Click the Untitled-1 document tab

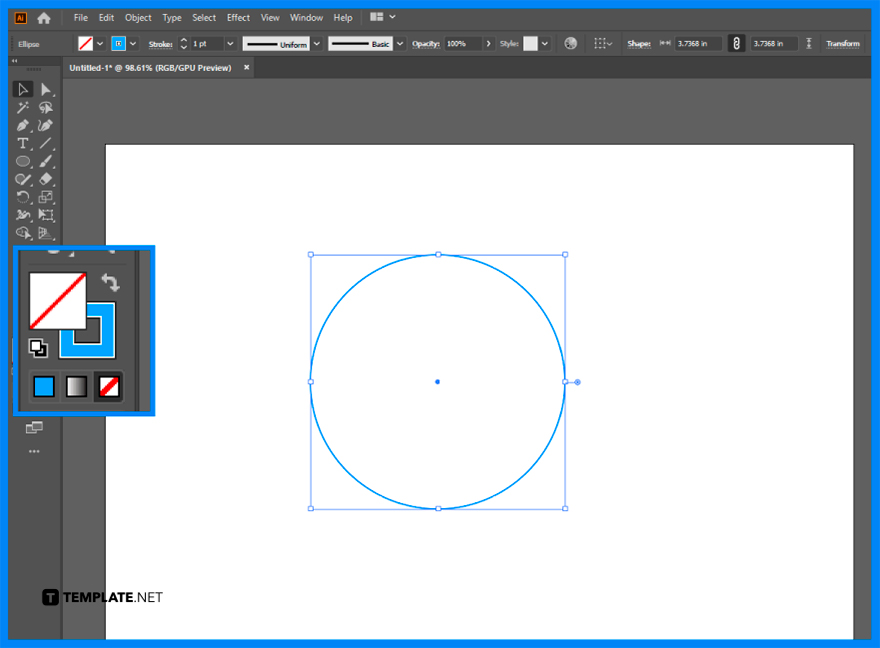150,67
